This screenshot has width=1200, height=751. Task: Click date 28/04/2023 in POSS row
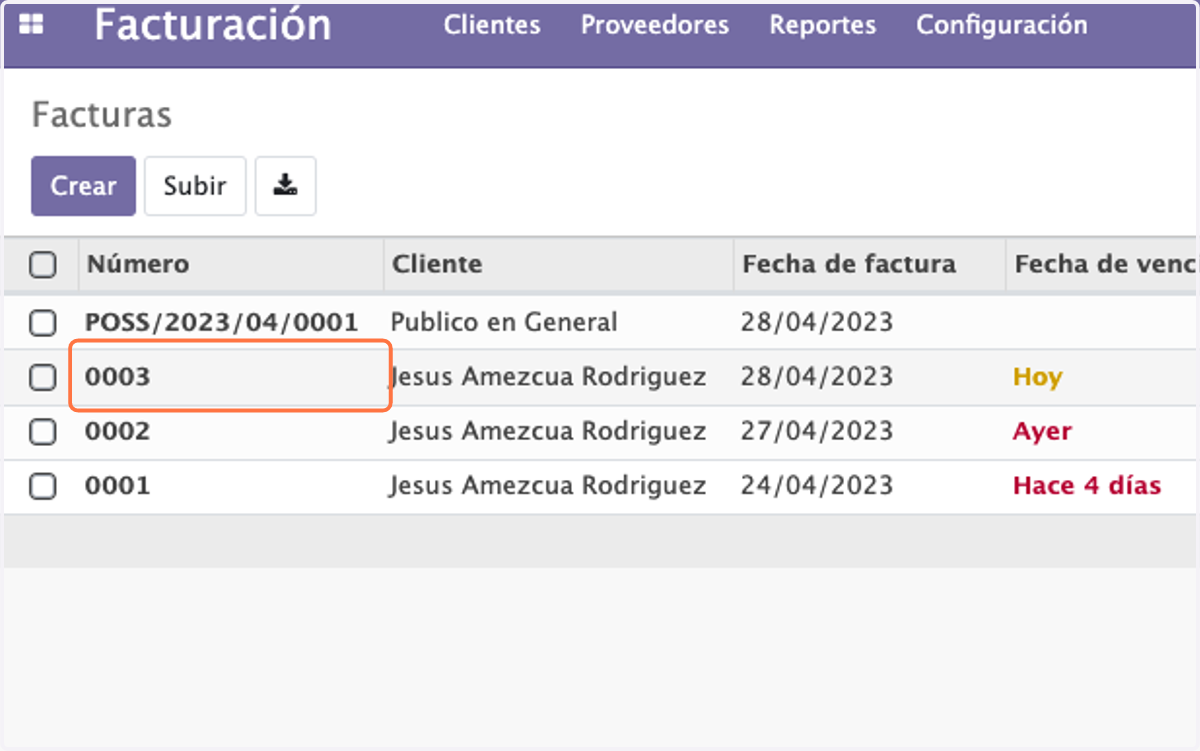click(x=816, y=322)
